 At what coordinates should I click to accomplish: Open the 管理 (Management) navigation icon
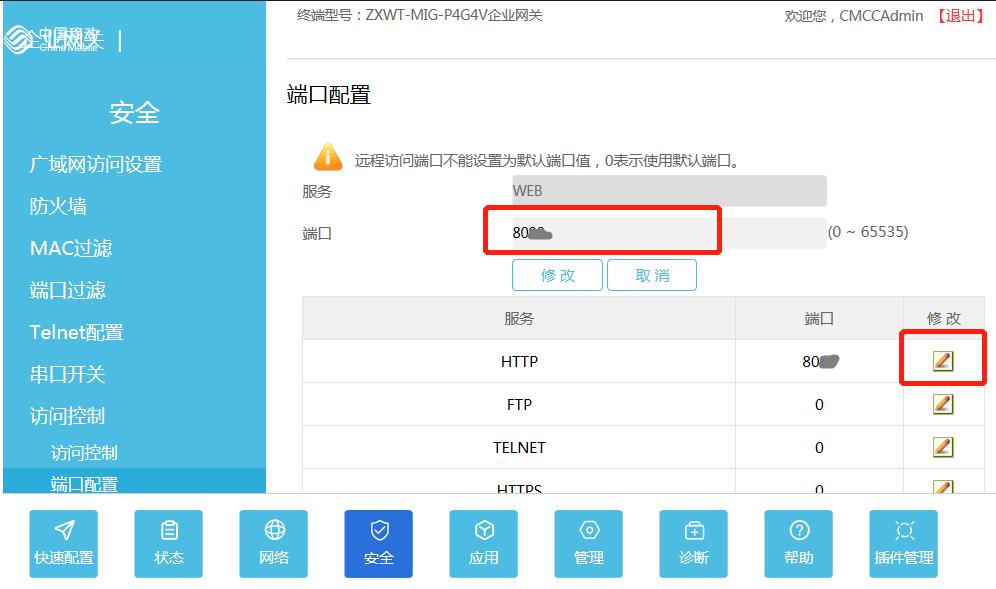pos(588,543)
